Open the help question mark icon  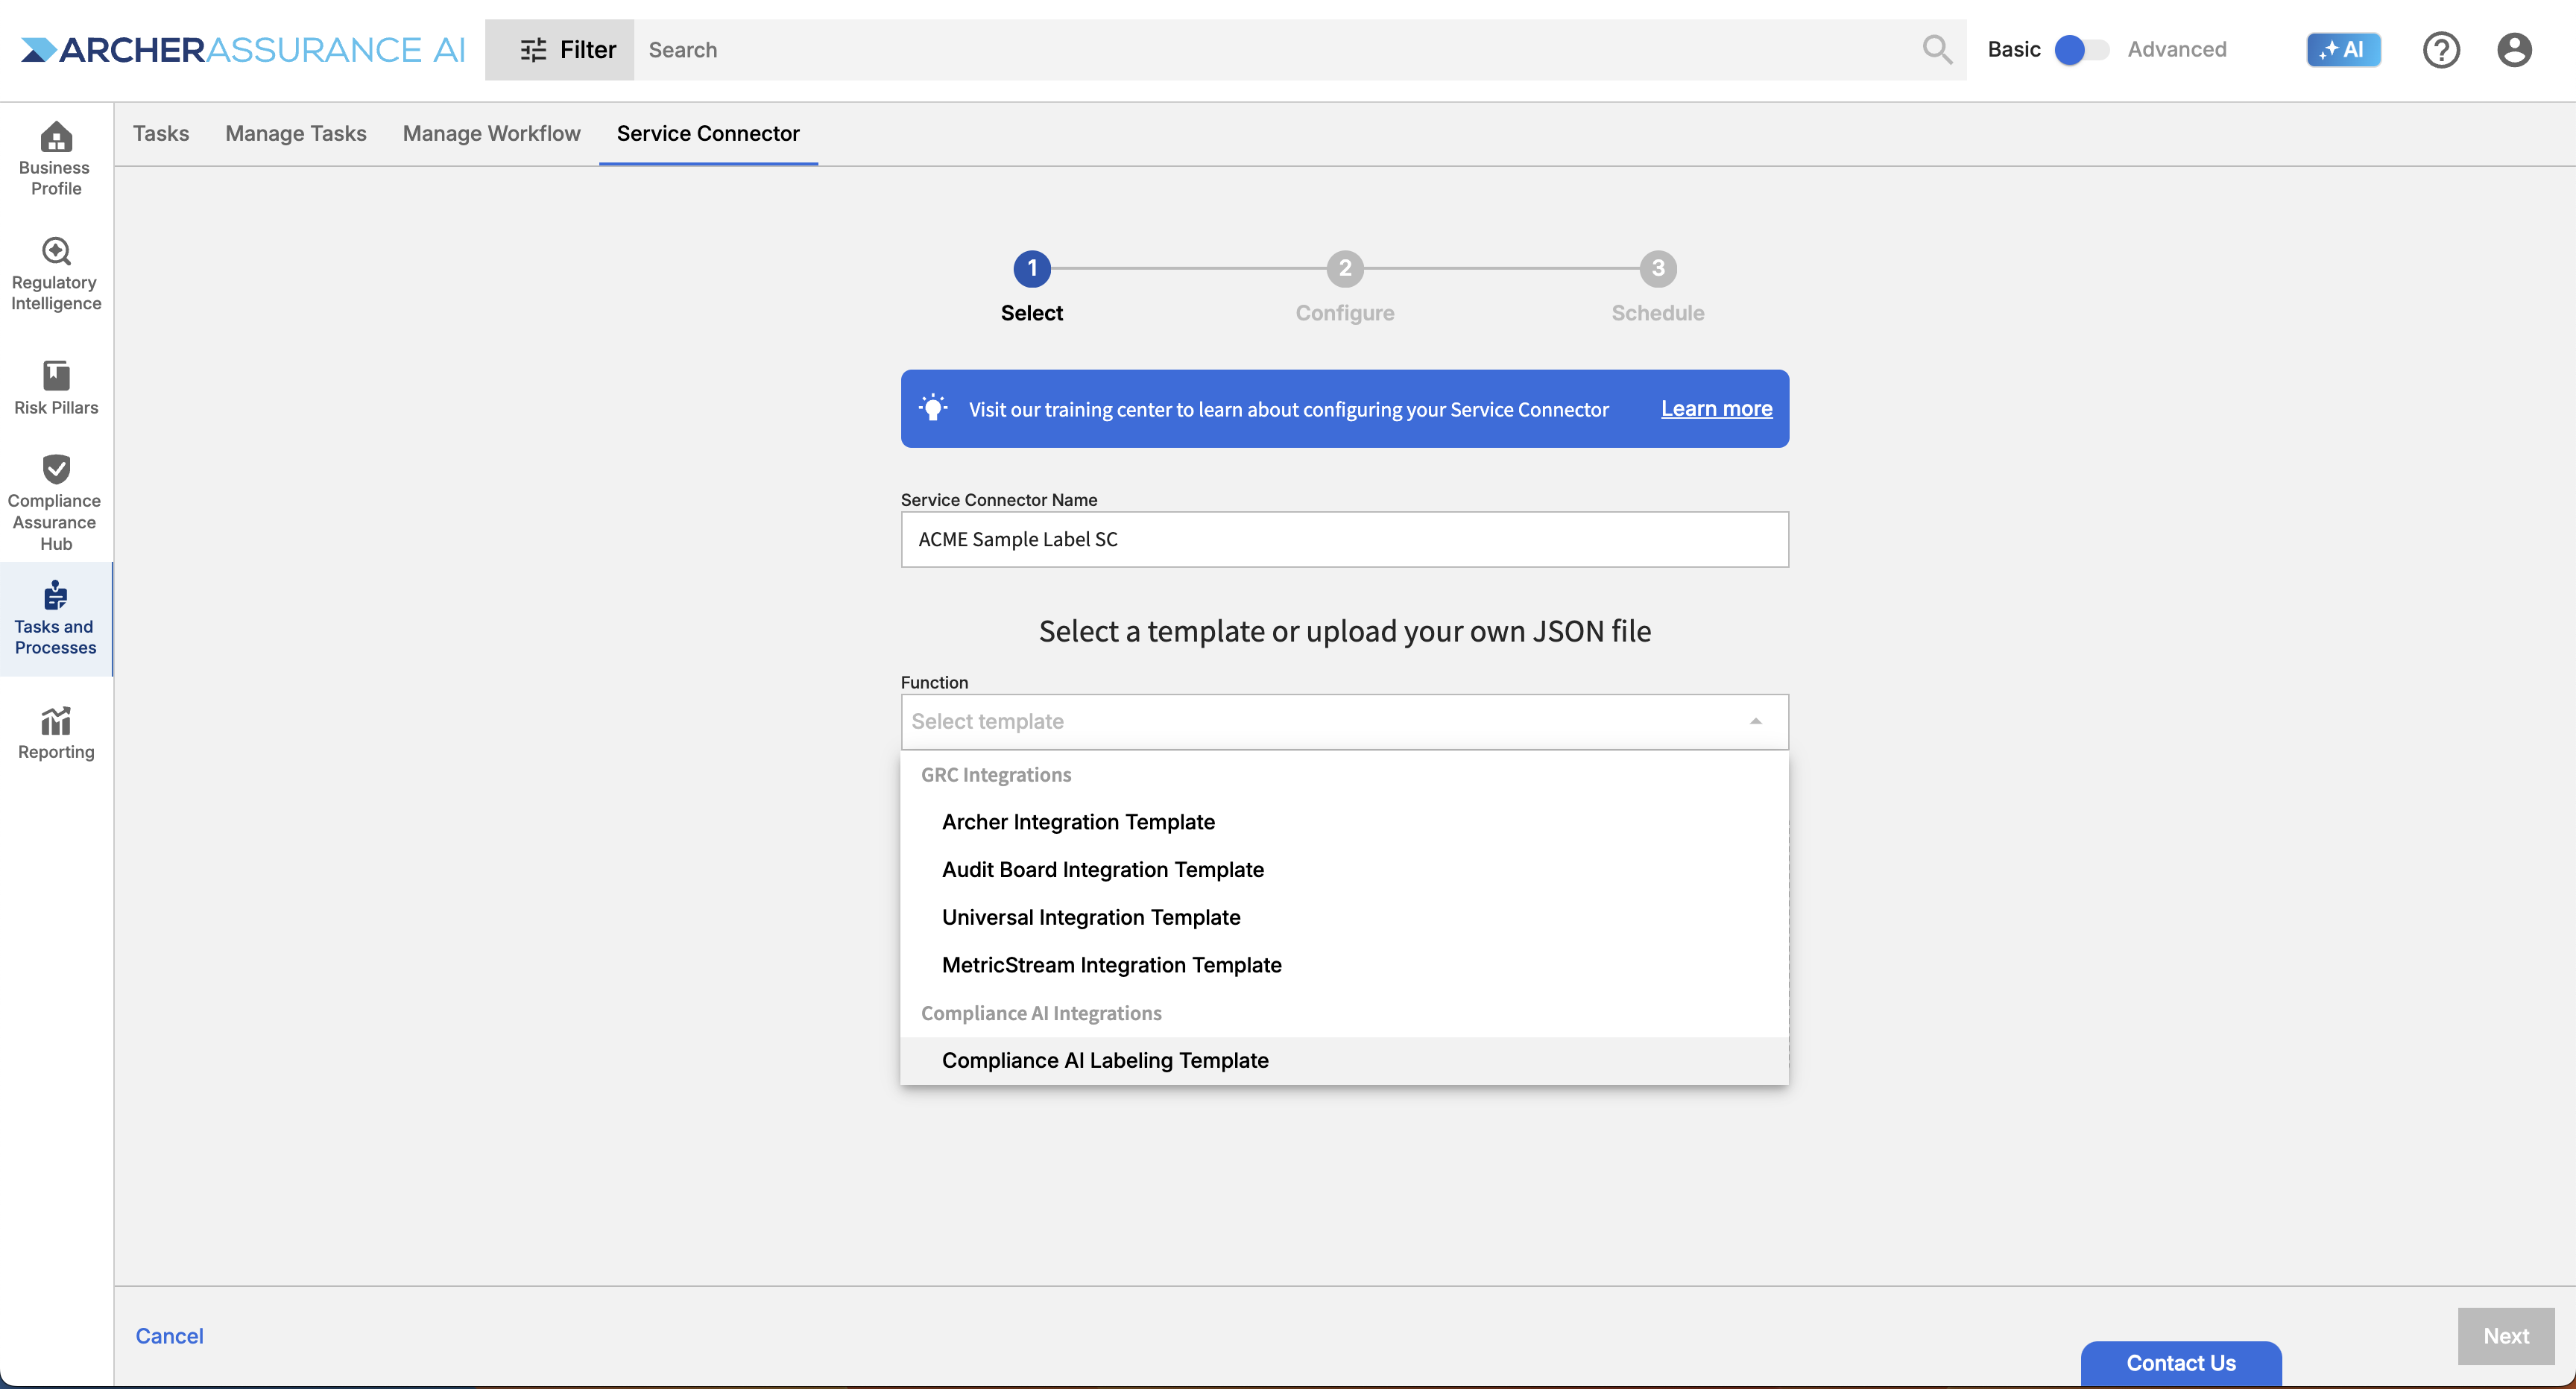pyautogui.click(x=2441, y=49)
